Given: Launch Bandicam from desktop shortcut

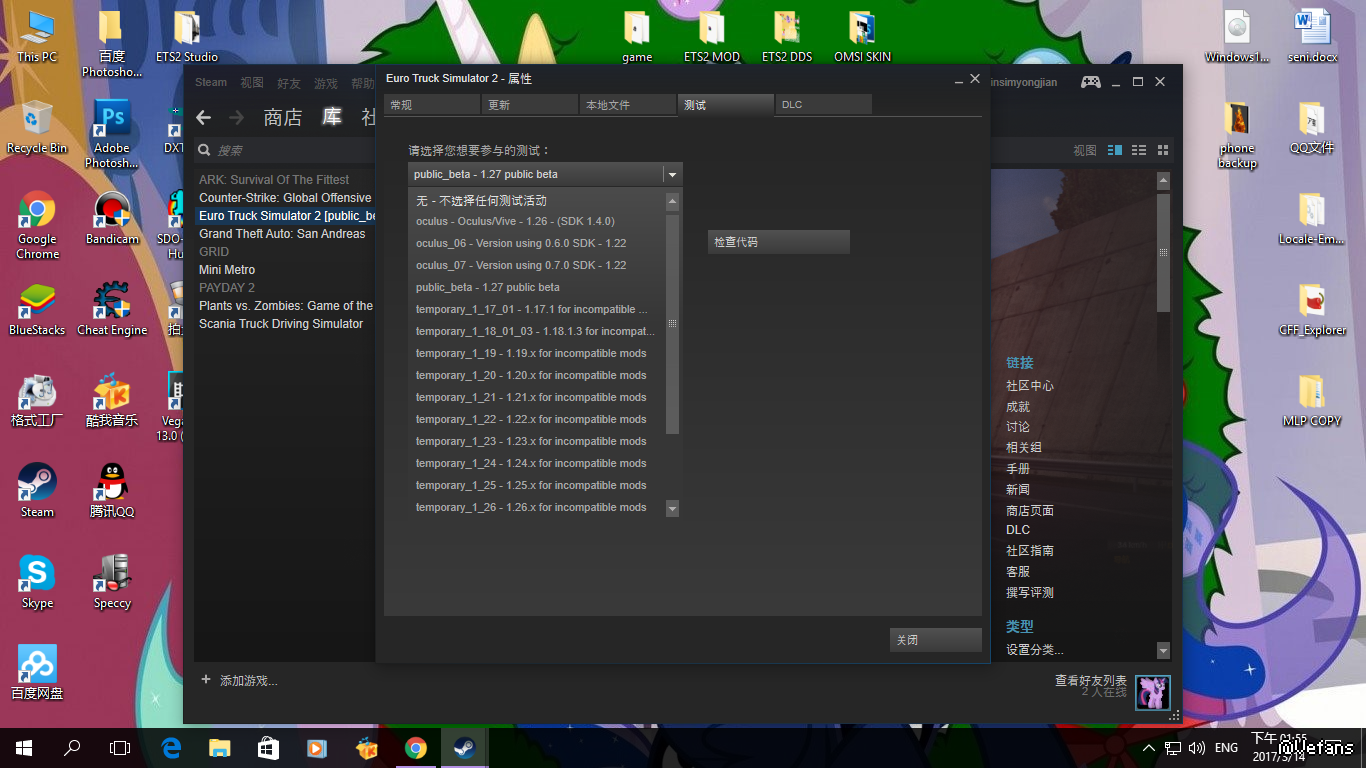Looking at the screenshot, I should tap(112, 217).
